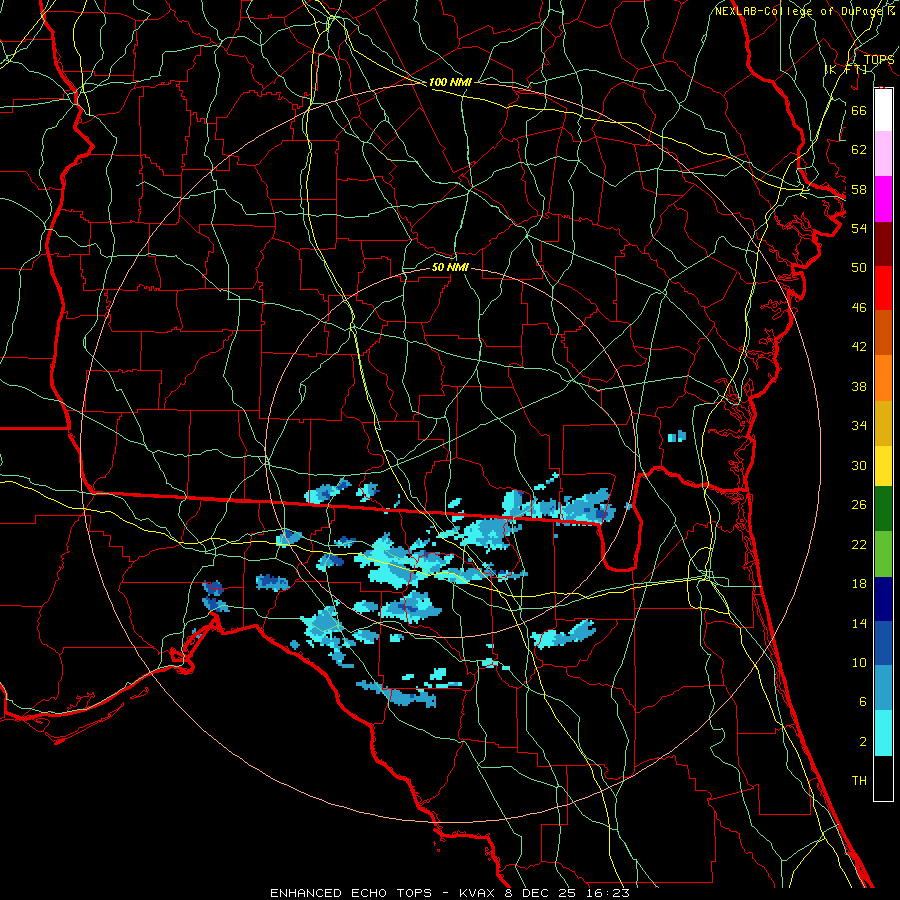Click the legend value 34
900x900 pixels.
(859, 426)
